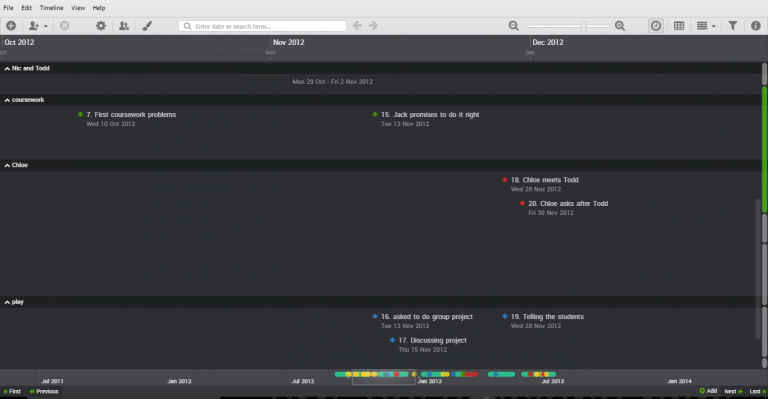
Task: Go back with the left arrow
Action: (x=358, y=25)
